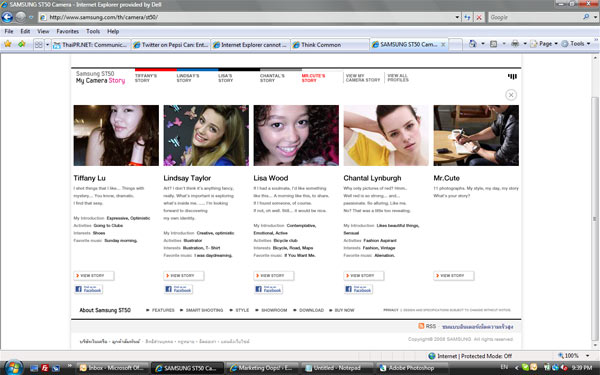Open Home button dropdown arrow

(483, 44)
